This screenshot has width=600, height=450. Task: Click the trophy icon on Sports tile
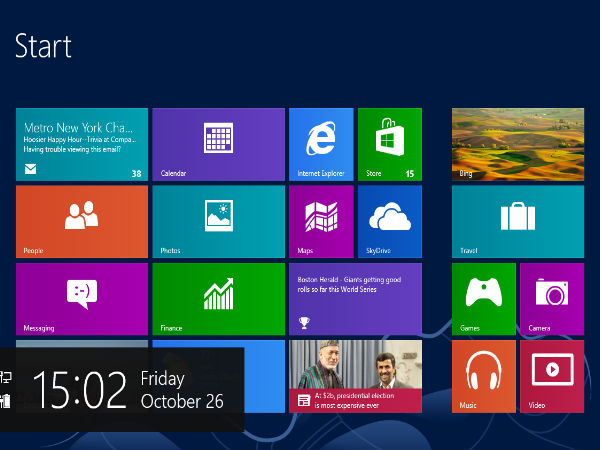click(x=304, y=323)
